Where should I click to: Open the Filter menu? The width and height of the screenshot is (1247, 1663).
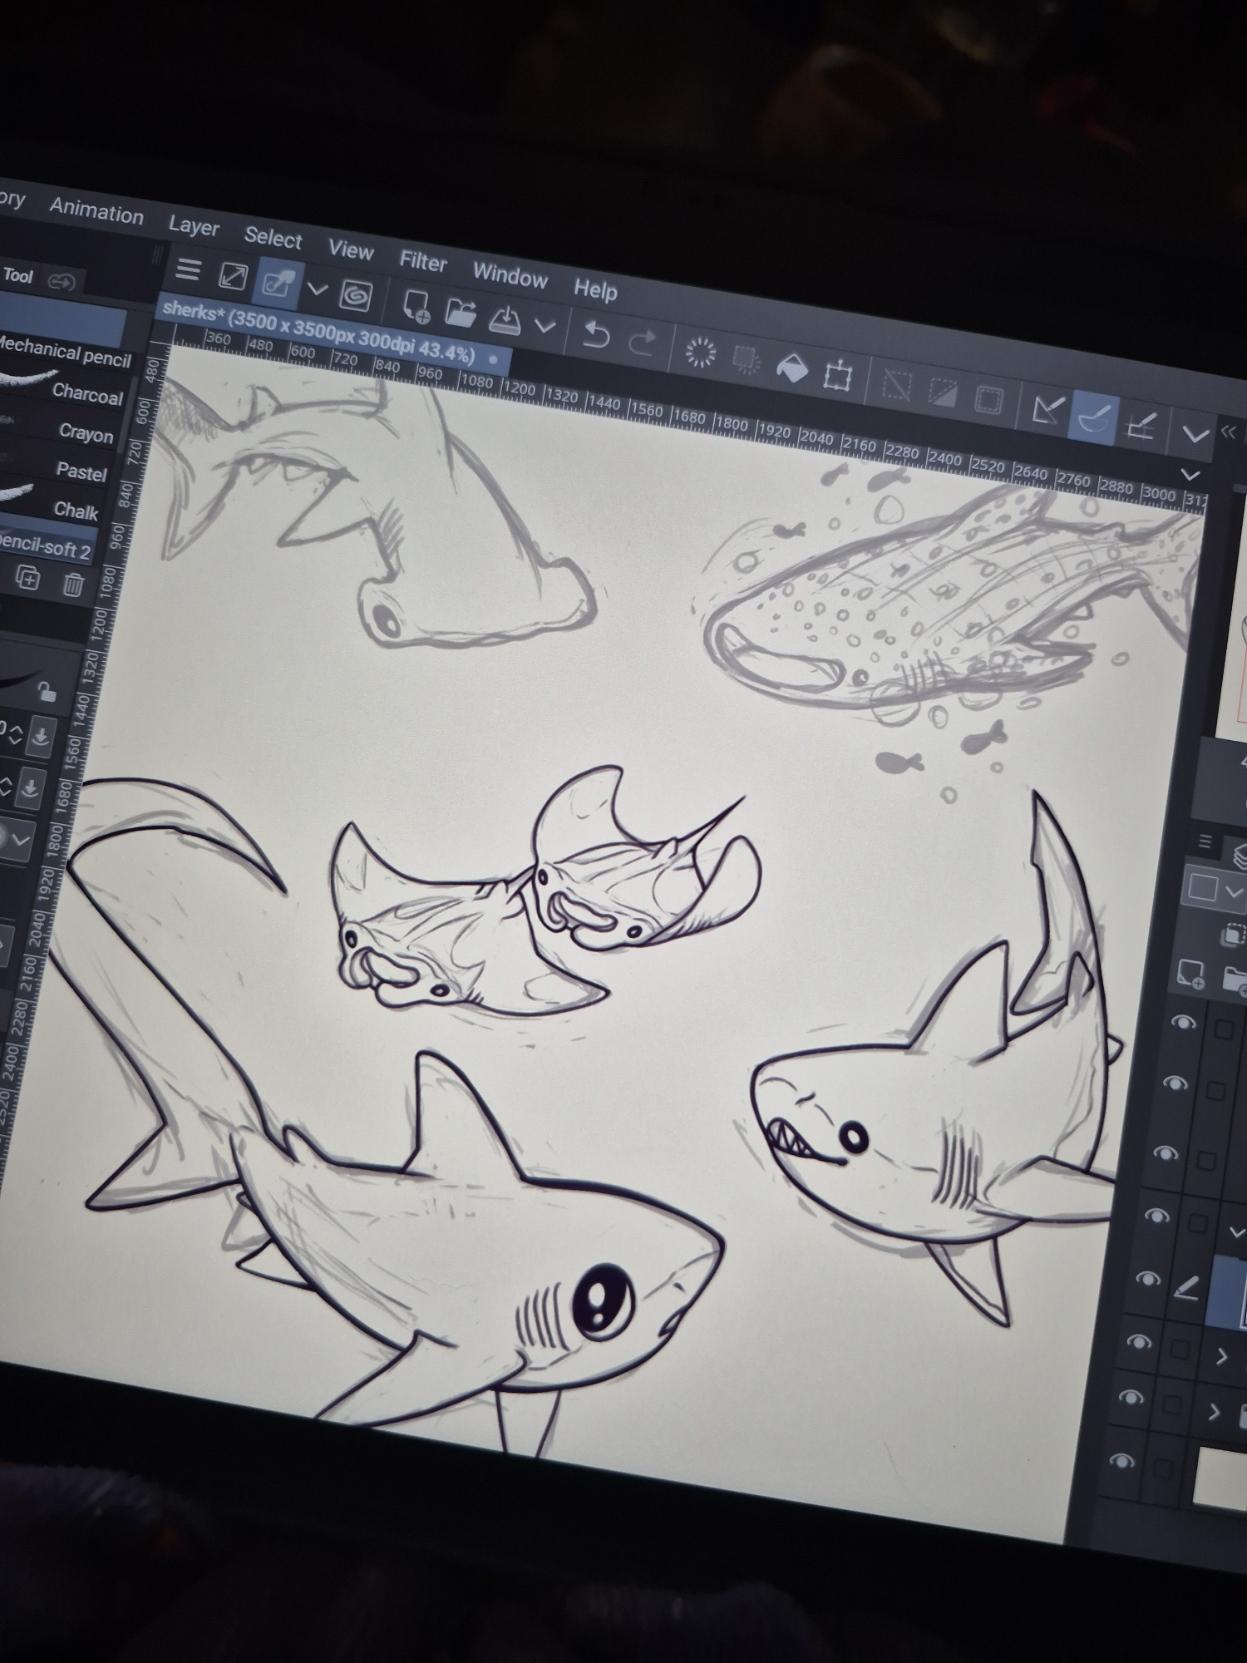coord(423,262)
